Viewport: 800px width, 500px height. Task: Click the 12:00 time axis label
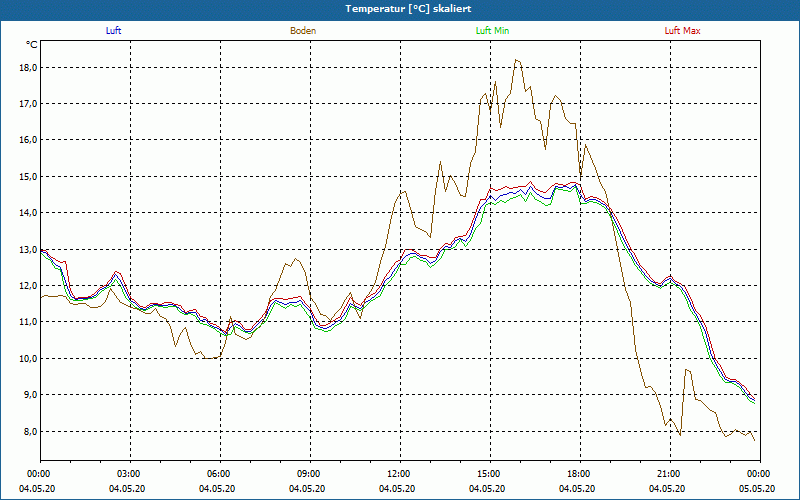tap(400, 474)
